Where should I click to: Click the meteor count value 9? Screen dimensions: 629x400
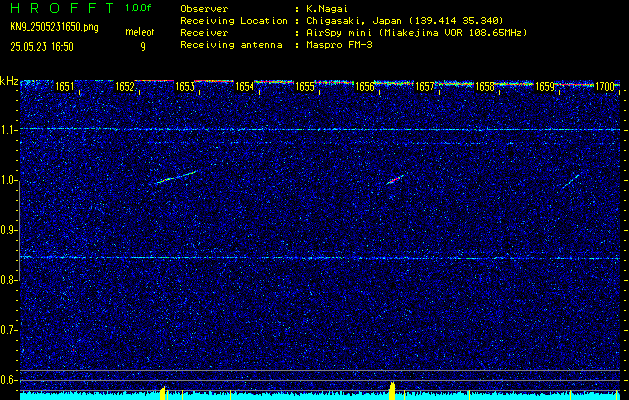click(143, 47)
